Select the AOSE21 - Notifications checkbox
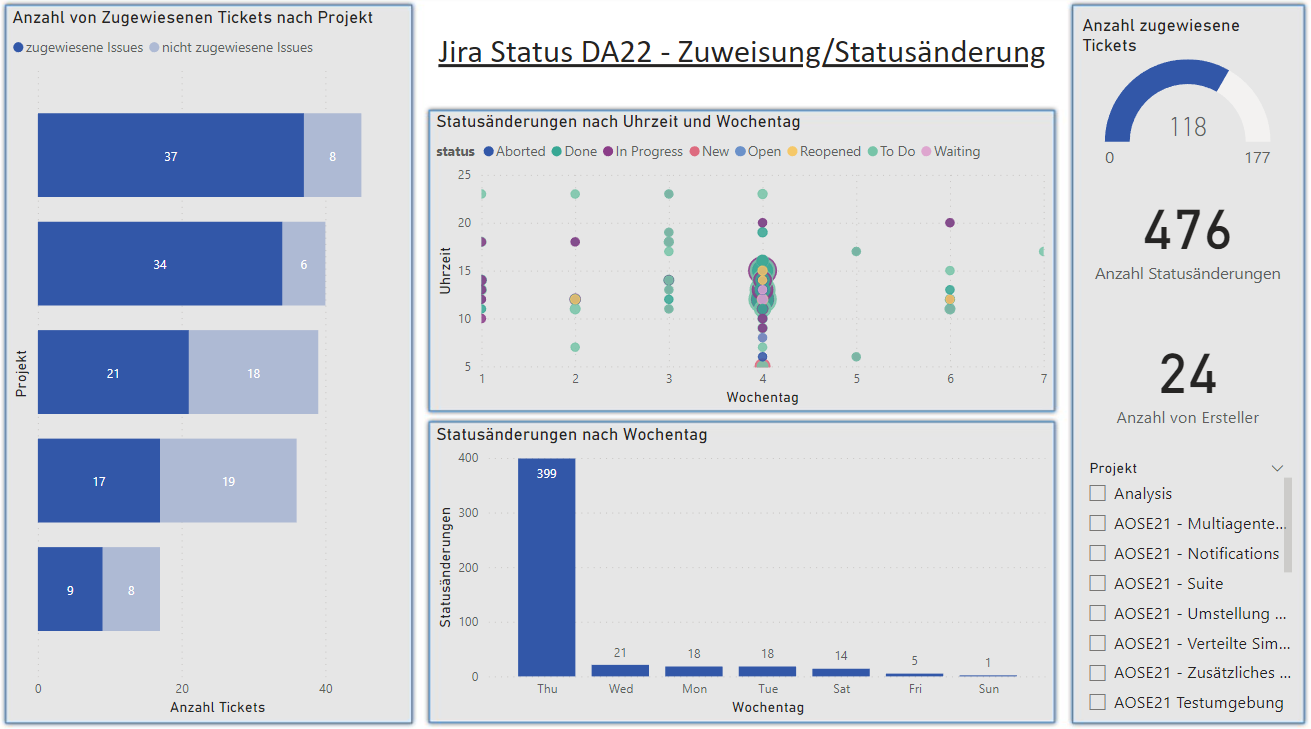The image size is (1311, 729). click(x=1098, y=553)
